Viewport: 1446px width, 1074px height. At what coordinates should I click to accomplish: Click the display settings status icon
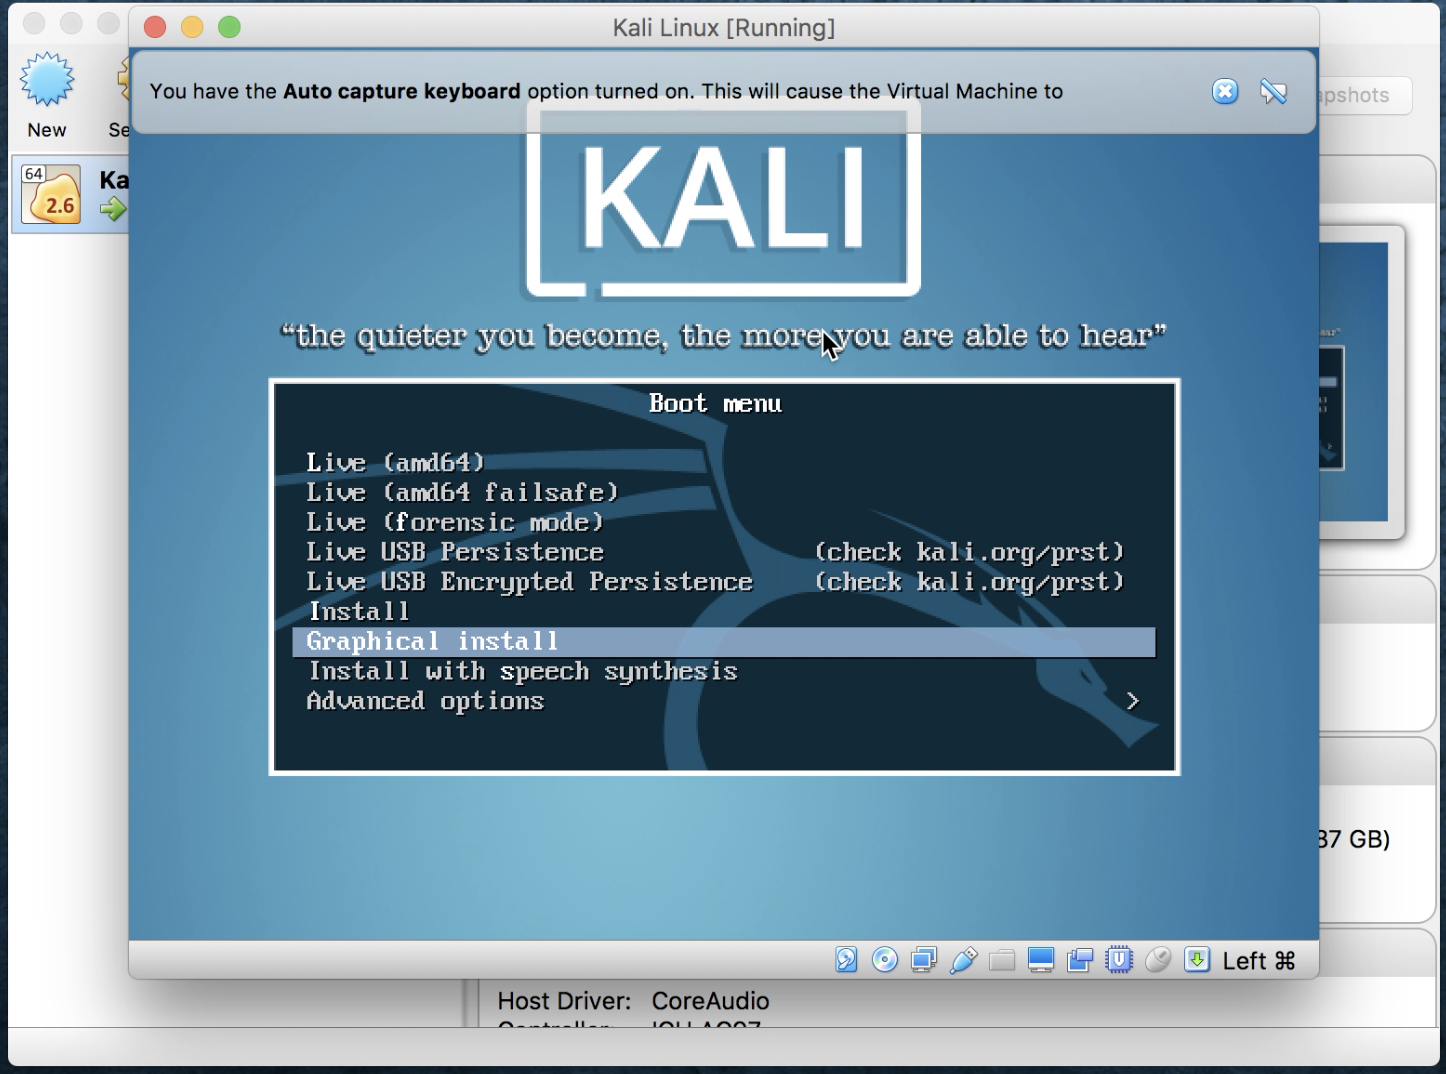point(1041,960)
